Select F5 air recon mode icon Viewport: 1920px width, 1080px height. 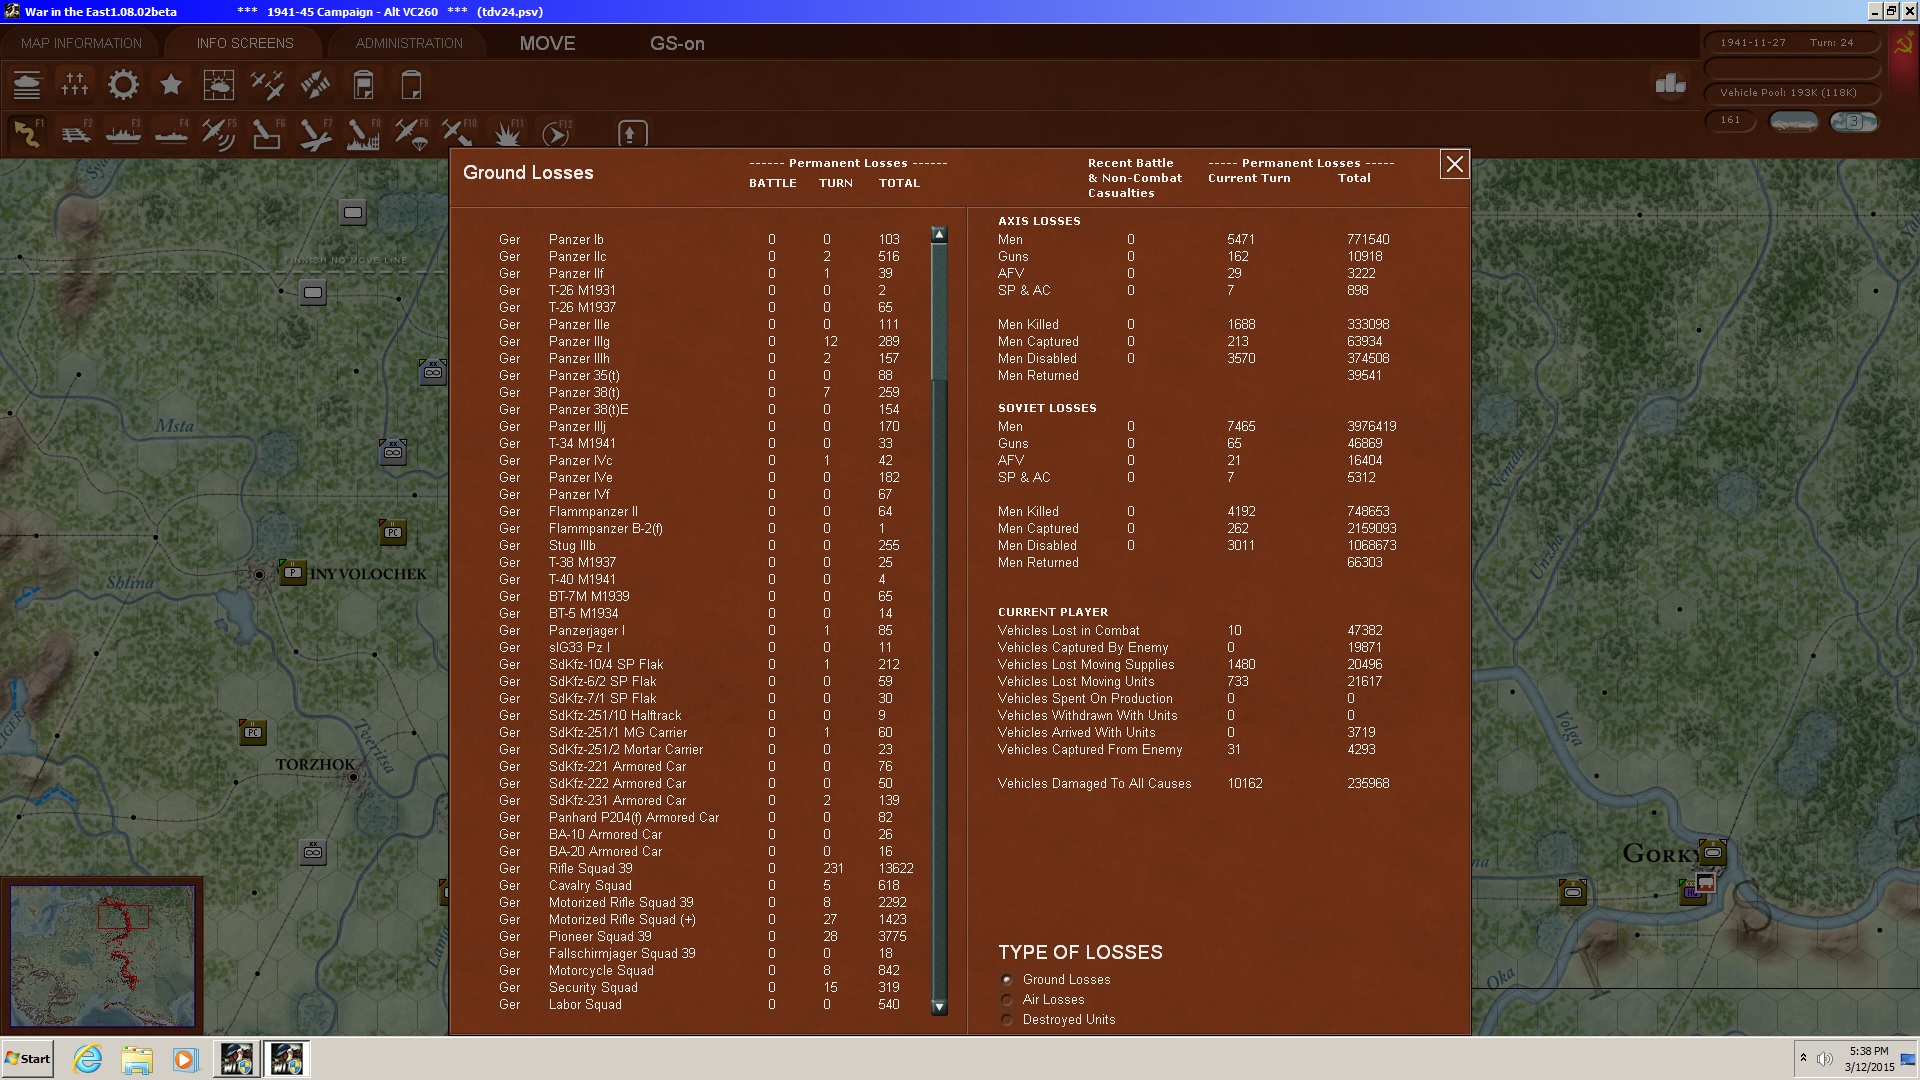pos(219,134)
